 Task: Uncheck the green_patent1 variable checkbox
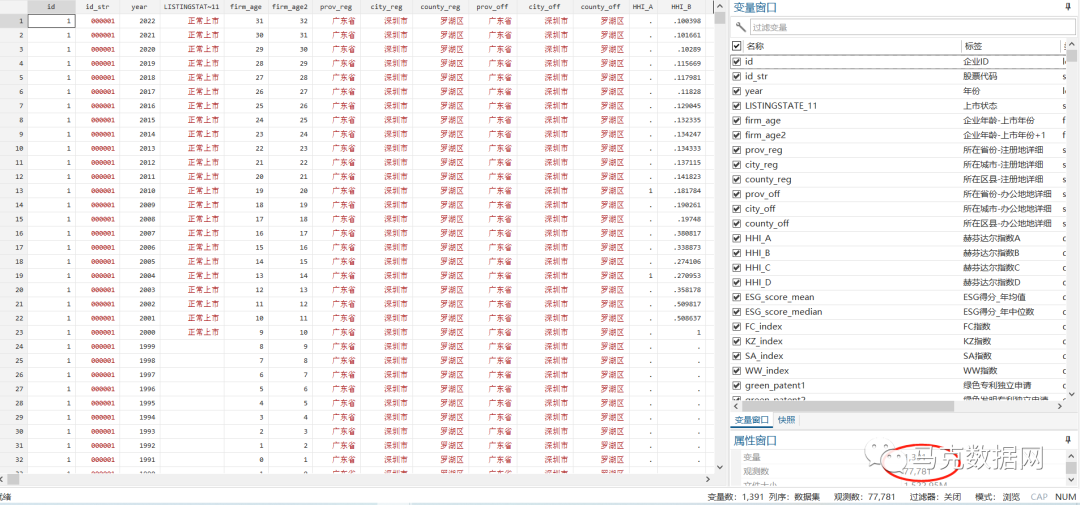pos(736,385)
